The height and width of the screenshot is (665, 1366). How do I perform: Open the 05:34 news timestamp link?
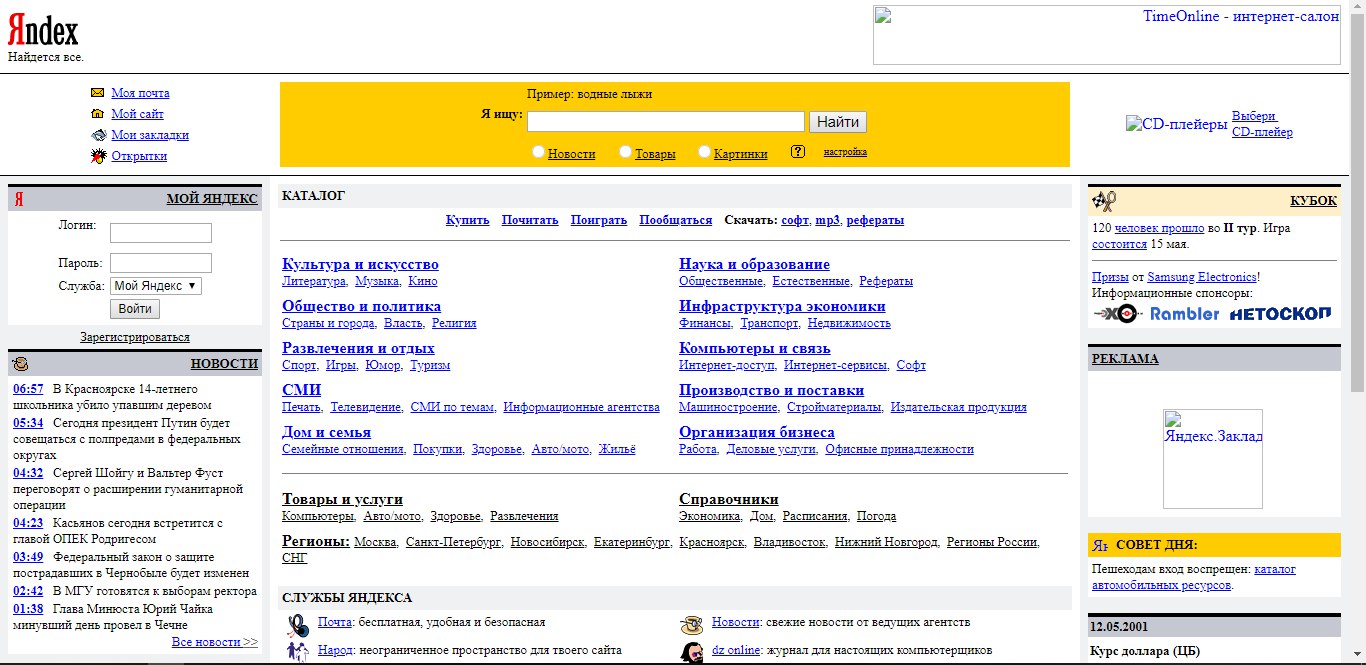click(28, 423)
